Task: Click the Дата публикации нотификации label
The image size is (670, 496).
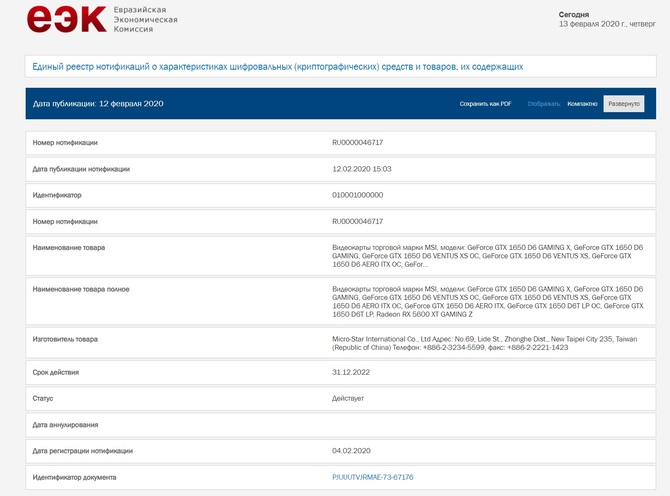Action: point(81,169)
